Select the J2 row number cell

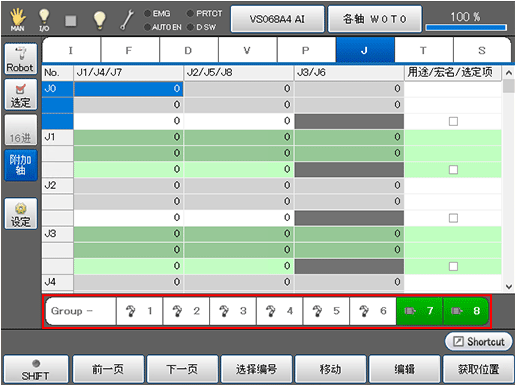(57, 185)
